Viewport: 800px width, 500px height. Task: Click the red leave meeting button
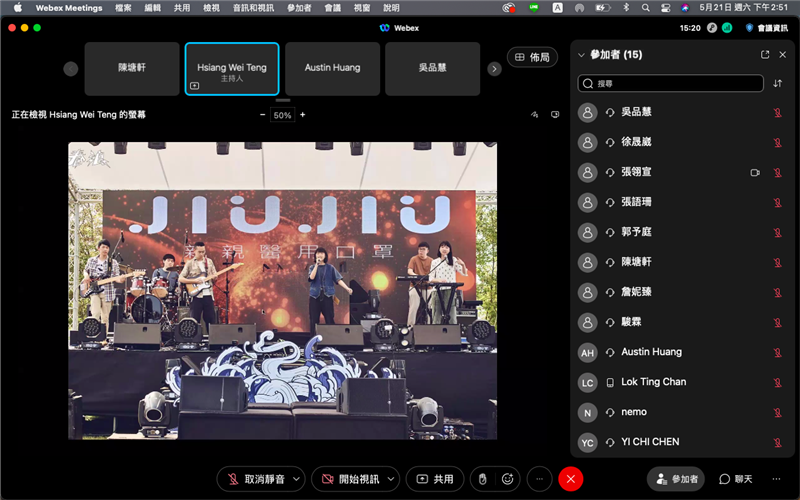coord(570,479)
